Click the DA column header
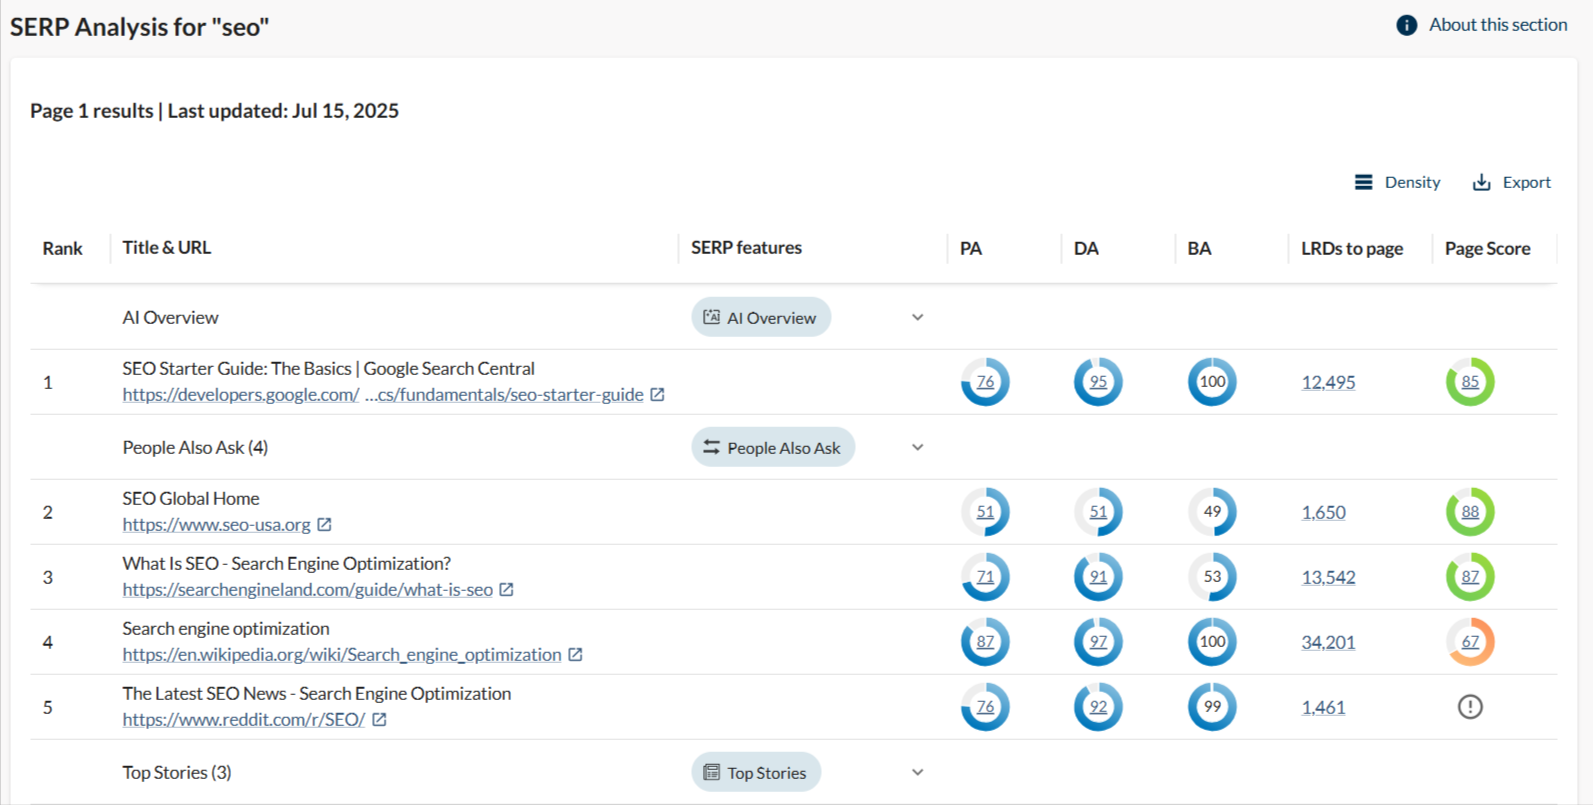Viewport: 1593px width, 805px height. tap(1086, 248)
